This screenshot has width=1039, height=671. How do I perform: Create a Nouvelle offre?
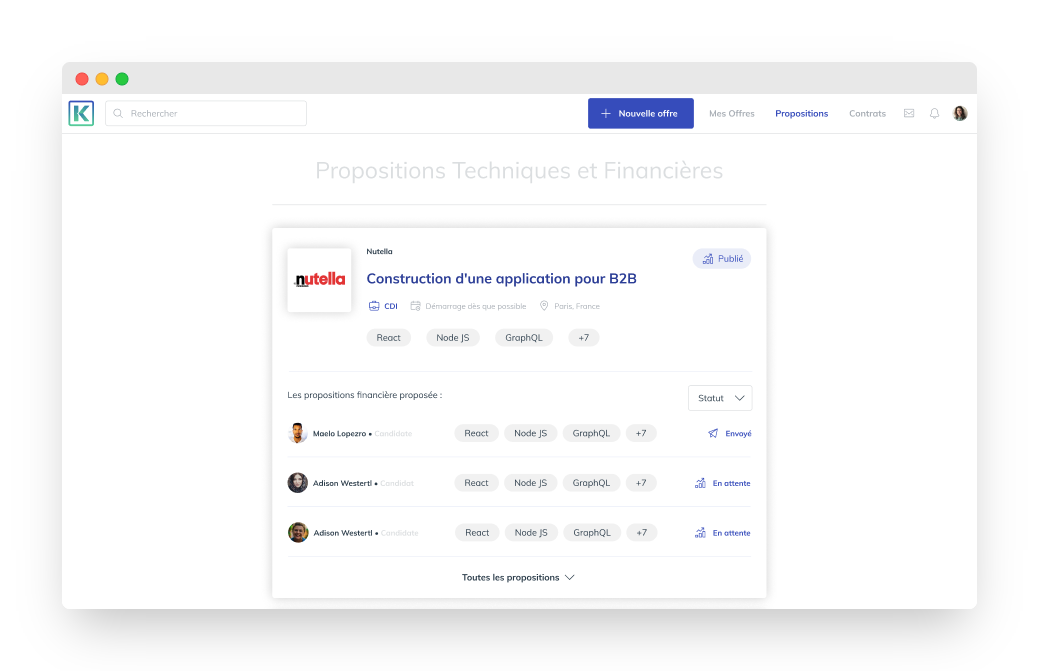click(640, 113)
